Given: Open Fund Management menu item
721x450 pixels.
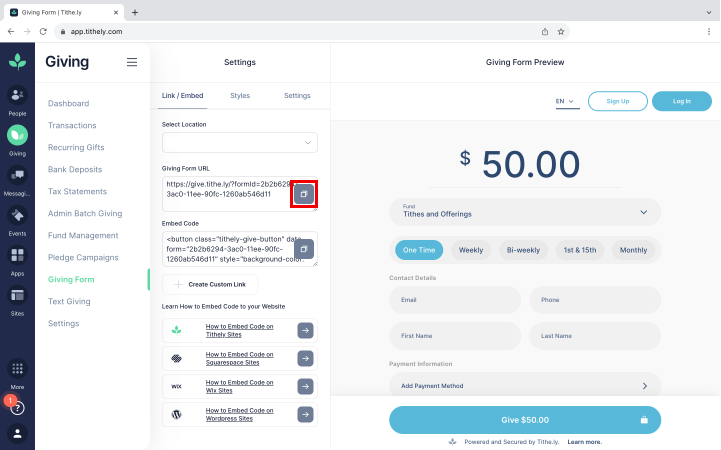Looking at the screenshot, I should tap(83, 236).
